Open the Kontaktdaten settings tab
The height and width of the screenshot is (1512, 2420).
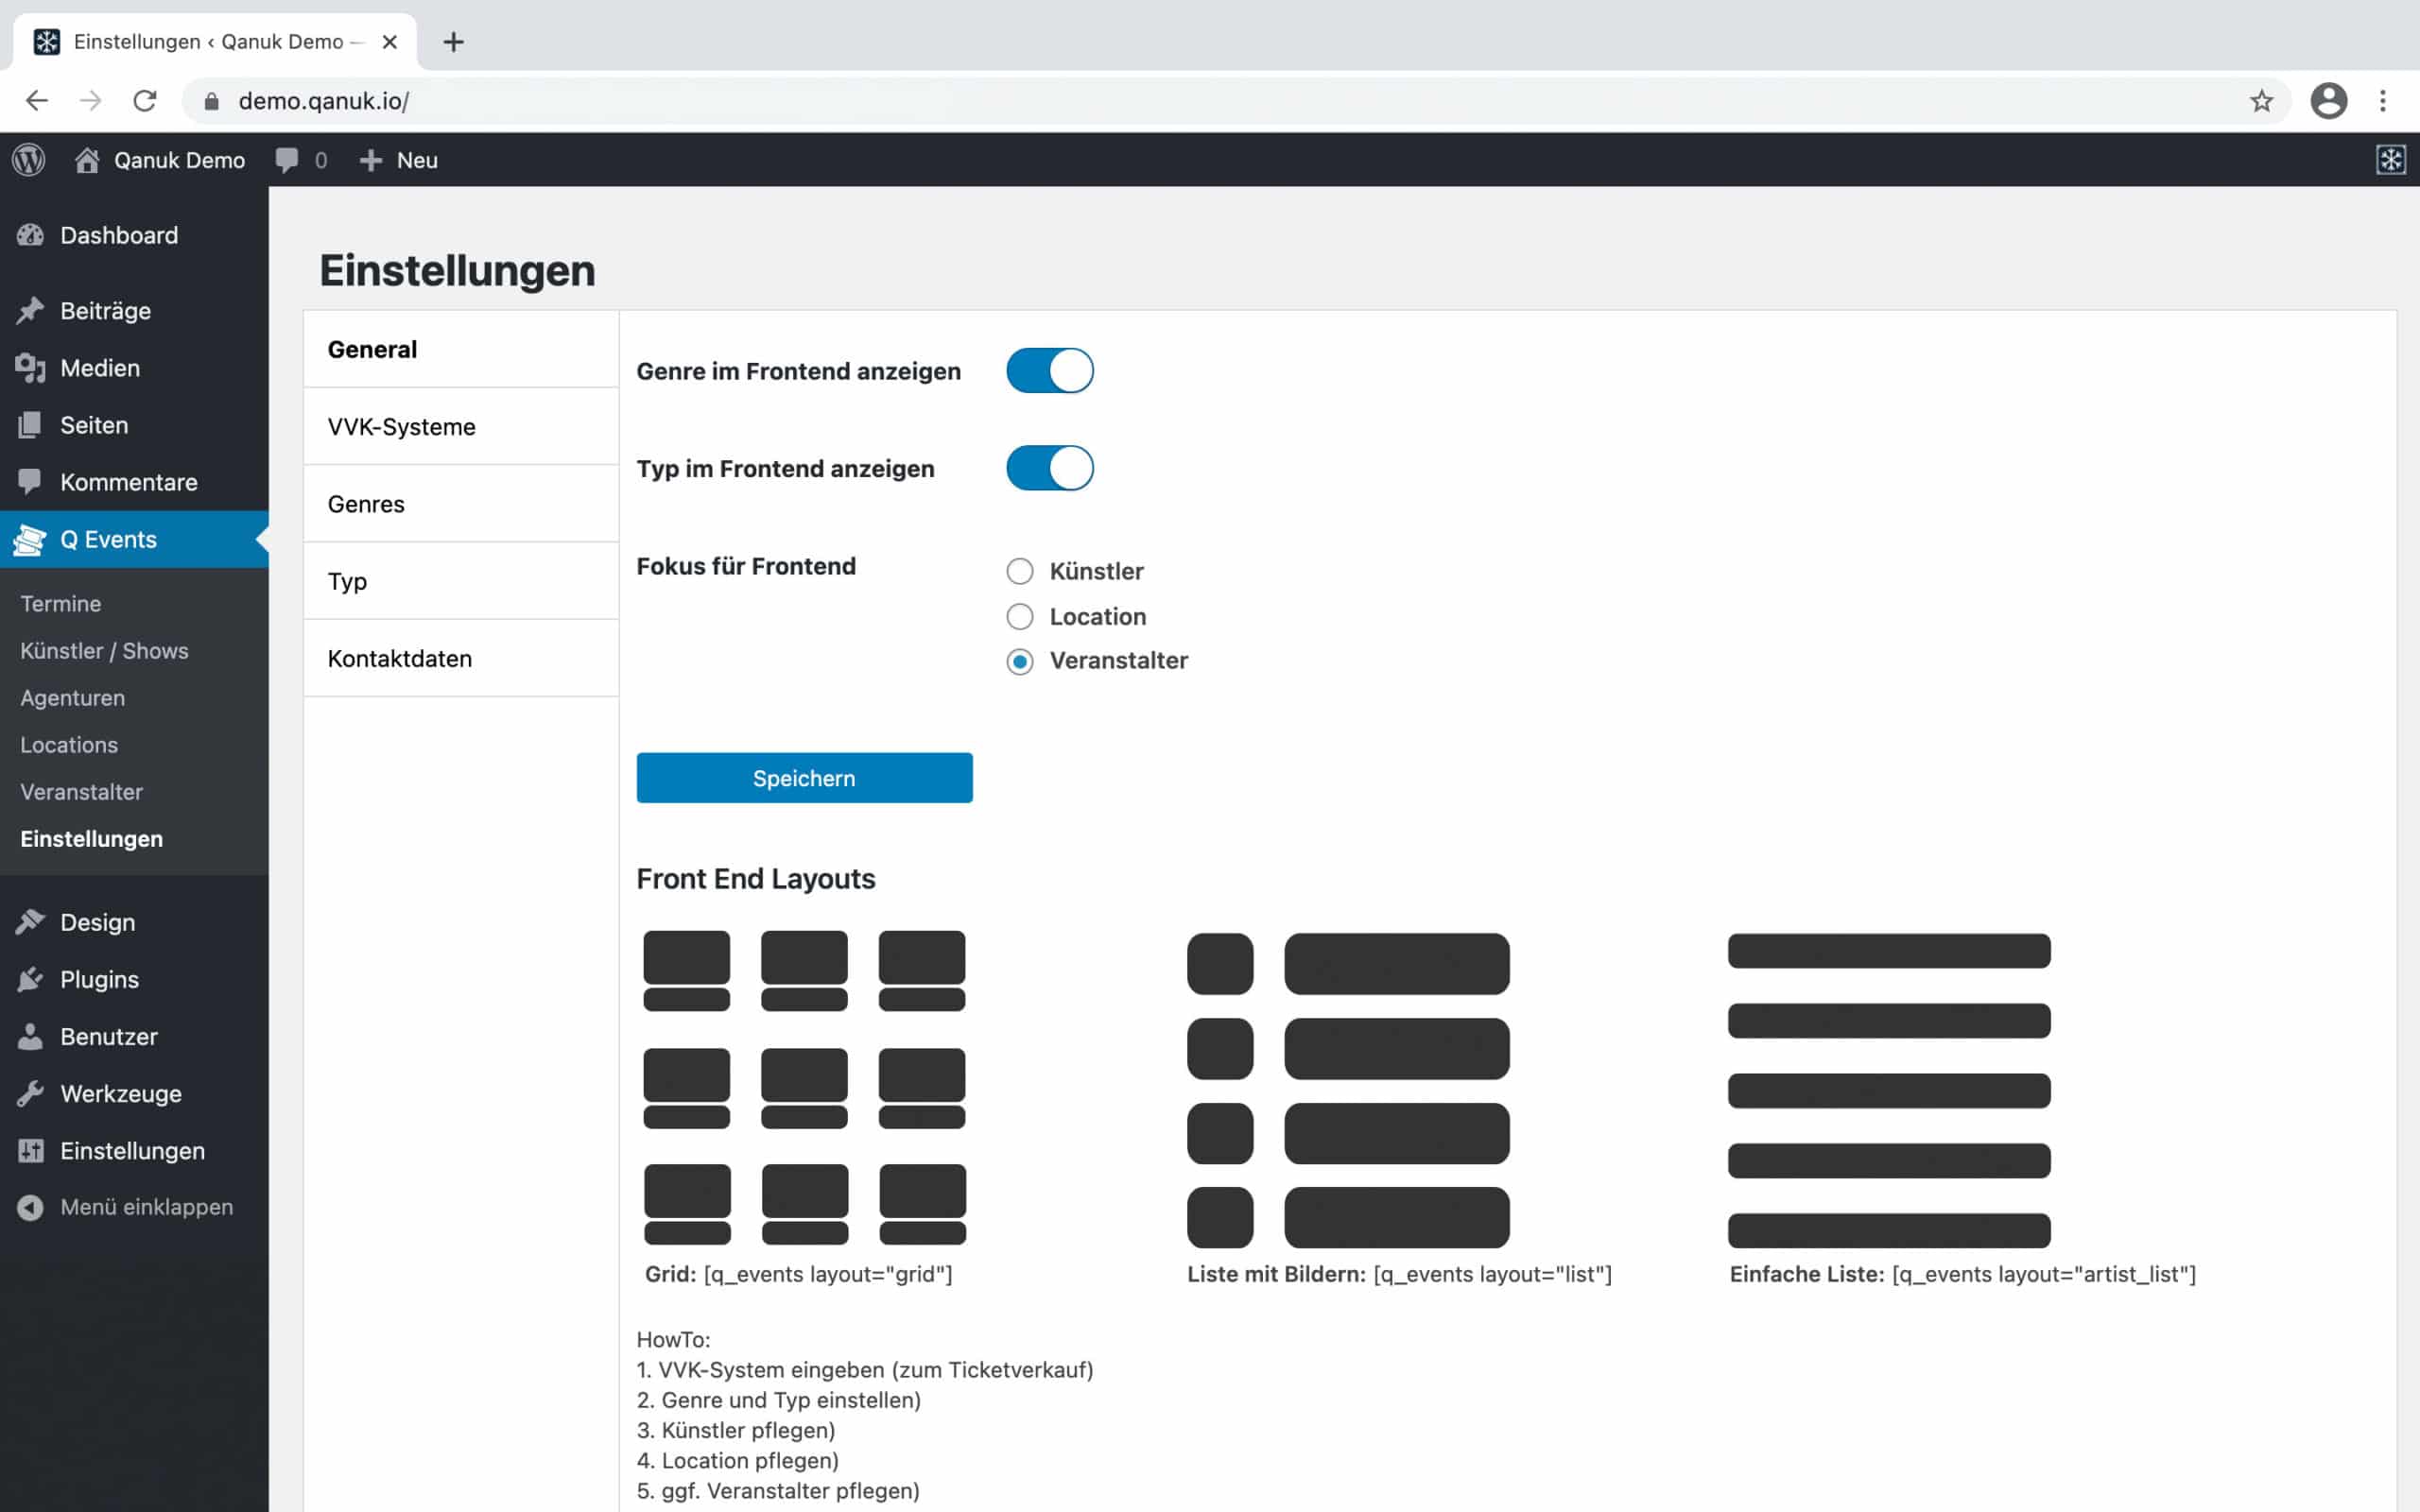pyautogui.click(x=461, y=658)
